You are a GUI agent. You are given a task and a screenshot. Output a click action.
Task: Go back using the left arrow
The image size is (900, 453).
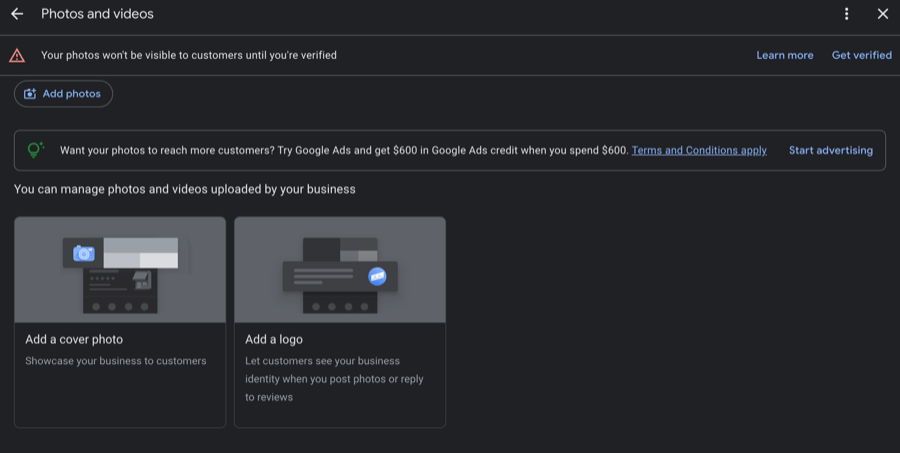click(x=17, y=14)
